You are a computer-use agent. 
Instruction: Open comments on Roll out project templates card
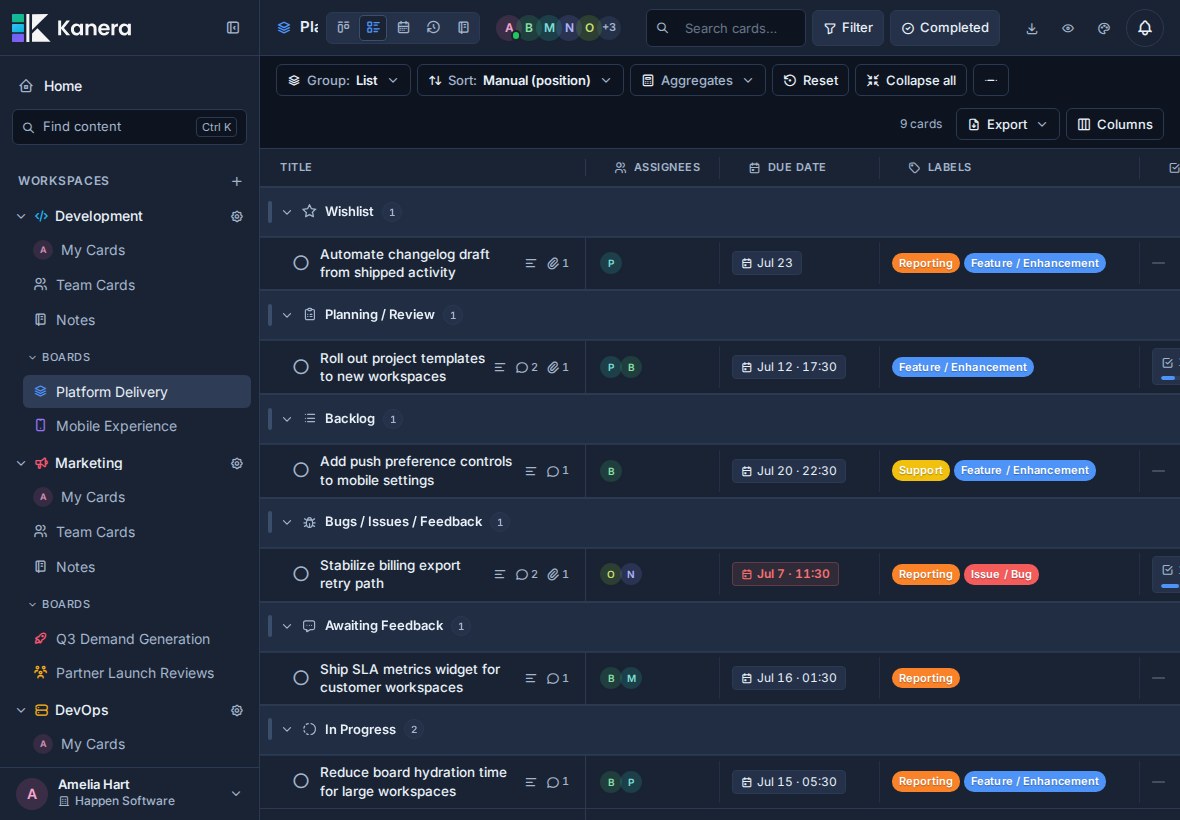(x=527, y=367)
